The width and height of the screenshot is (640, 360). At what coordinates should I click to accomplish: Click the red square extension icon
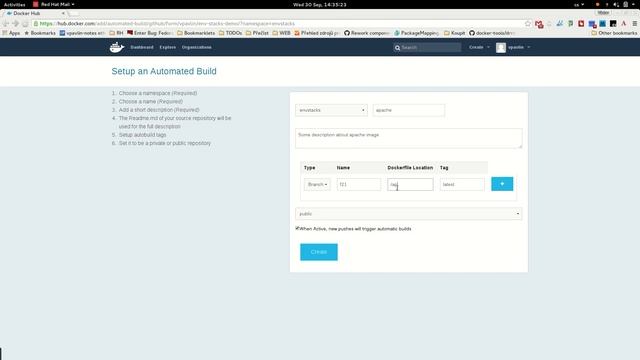click(x=581, y=24)
